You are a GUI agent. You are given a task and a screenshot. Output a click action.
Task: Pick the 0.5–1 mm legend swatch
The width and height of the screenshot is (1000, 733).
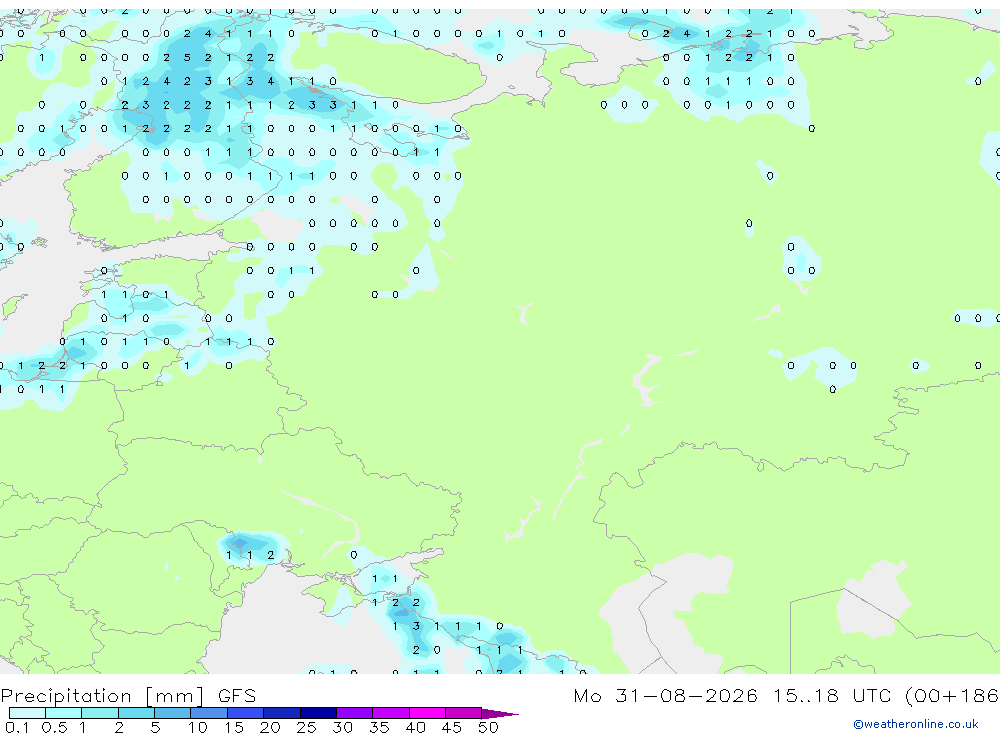(63, 713)
